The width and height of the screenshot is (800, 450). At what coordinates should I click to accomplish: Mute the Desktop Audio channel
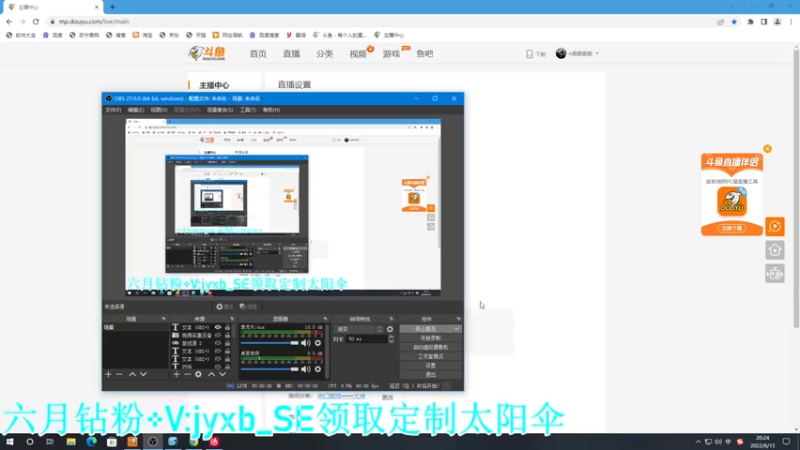(x=306, y=369)
